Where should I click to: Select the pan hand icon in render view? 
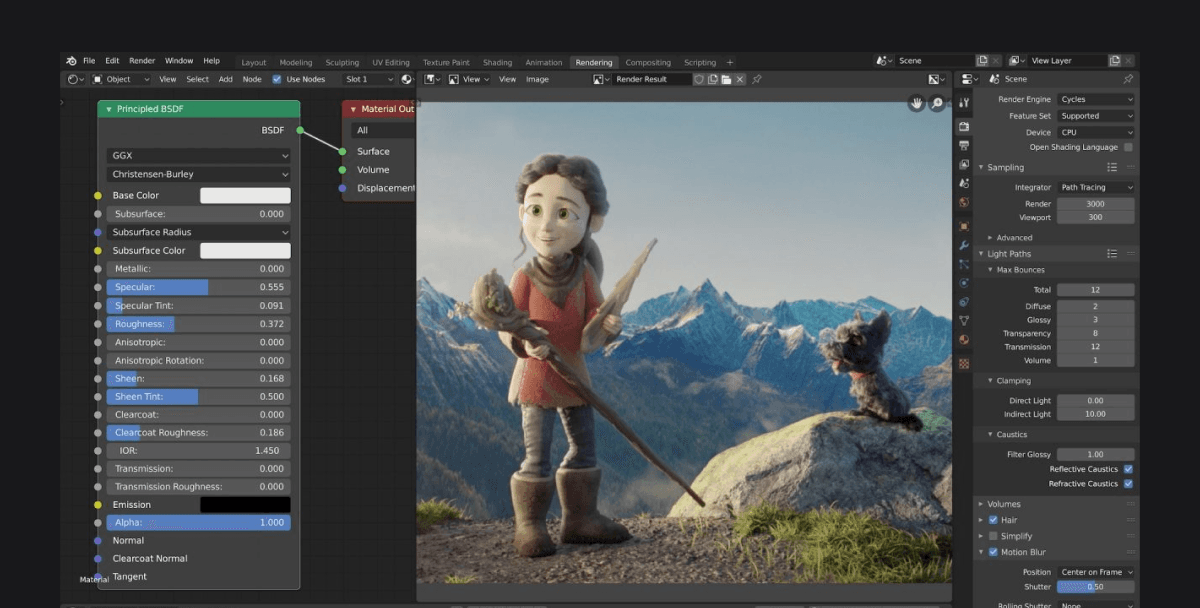click(917, 104)
